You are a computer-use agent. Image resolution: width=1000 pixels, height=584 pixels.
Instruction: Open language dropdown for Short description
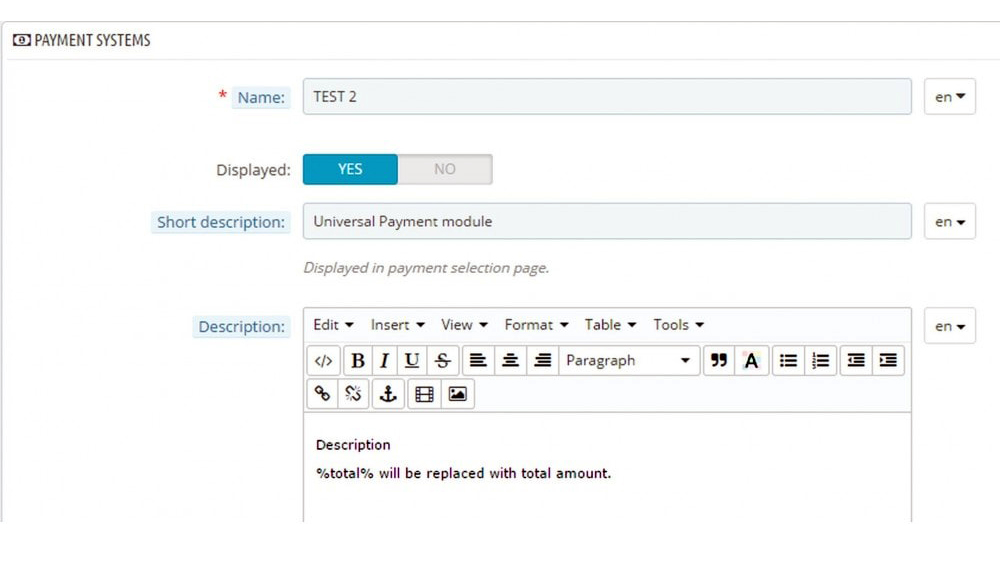click(950, 222)
